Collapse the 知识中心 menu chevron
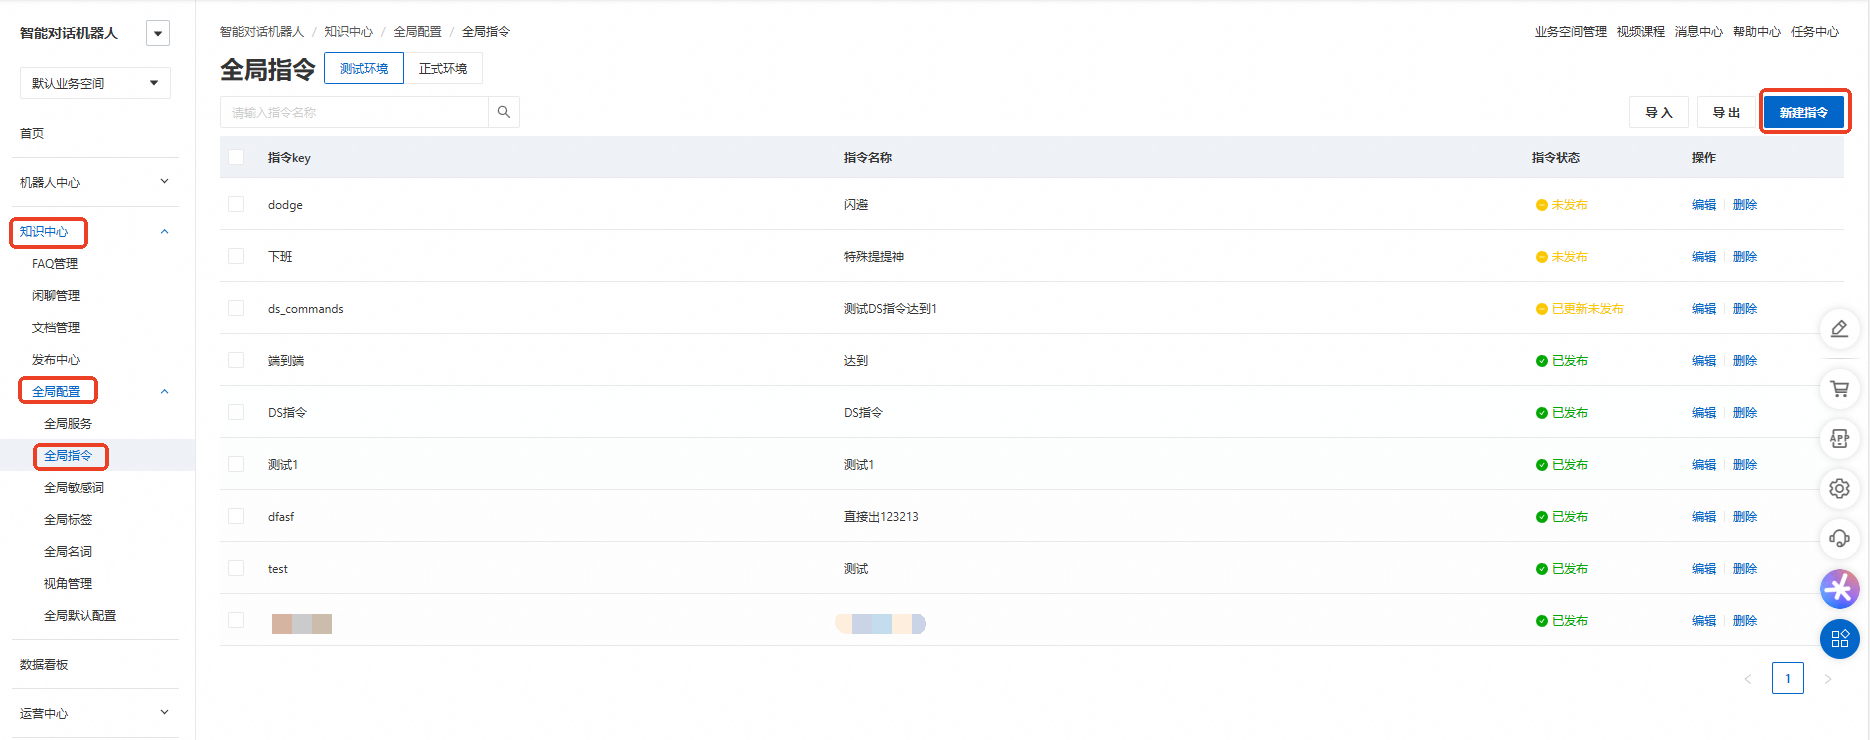1870x740 pixels. 164,232
